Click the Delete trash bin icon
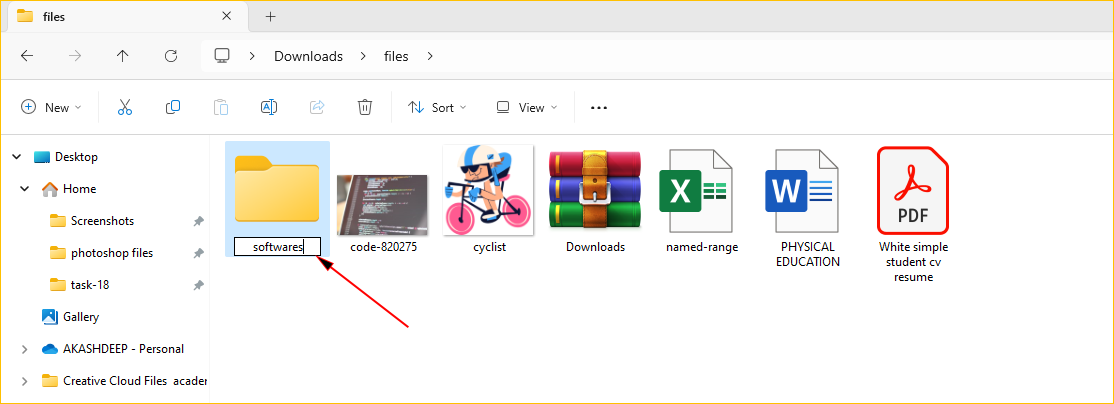Screen dimensions: 1114x404 click(x=365, y=107)
